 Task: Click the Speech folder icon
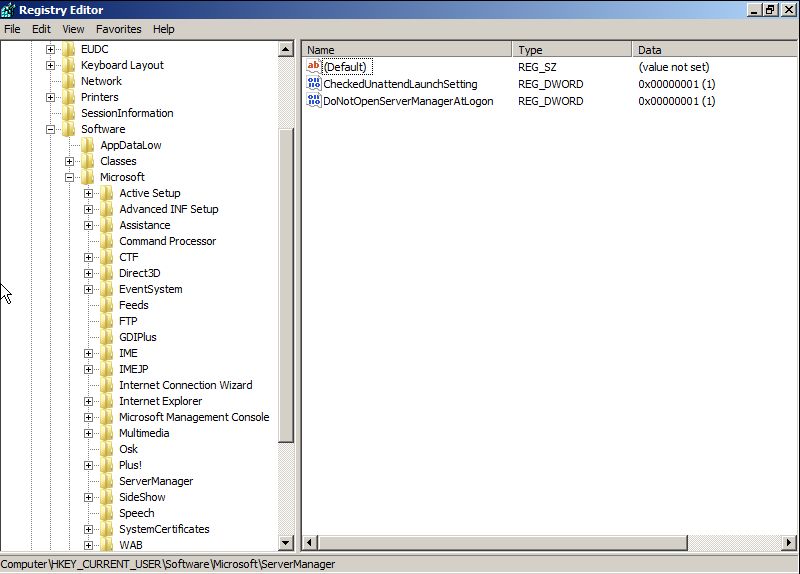point(107,513)
